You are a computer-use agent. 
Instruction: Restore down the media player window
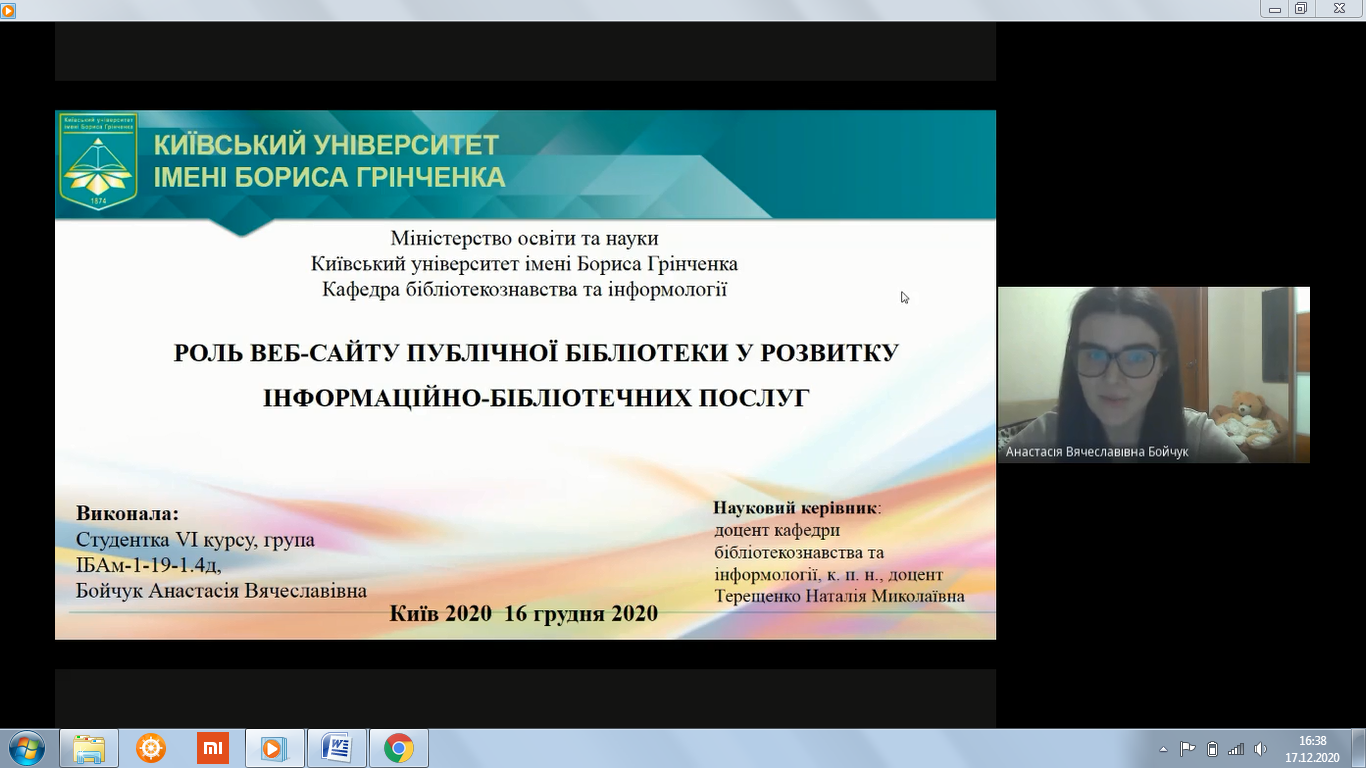coord(1300,9)
